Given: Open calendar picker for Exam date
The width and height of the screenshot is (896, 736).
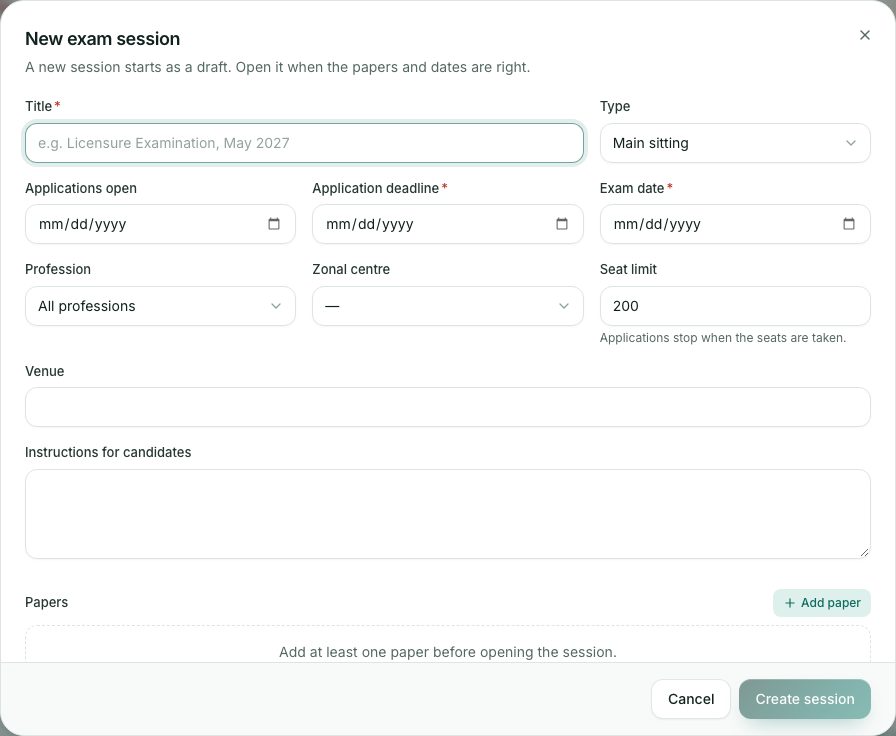Looking at the screenshot, I should [x=849, y=224].
